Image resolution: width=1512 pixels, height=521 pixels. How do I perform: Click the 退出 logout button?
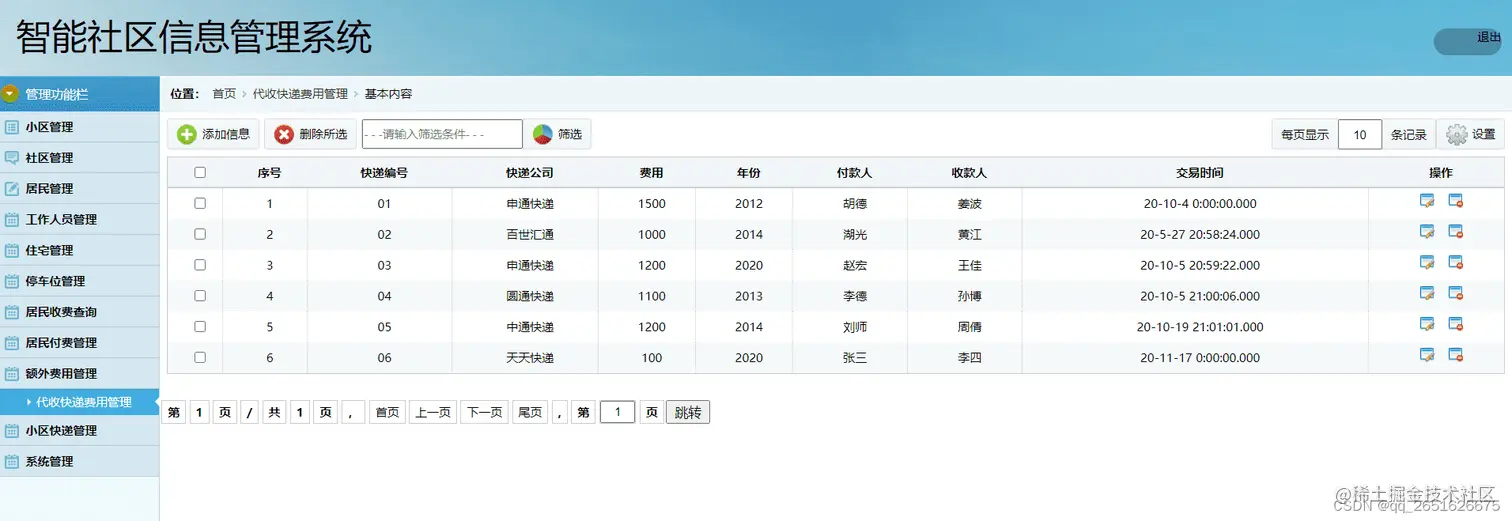coord(1468,41)
